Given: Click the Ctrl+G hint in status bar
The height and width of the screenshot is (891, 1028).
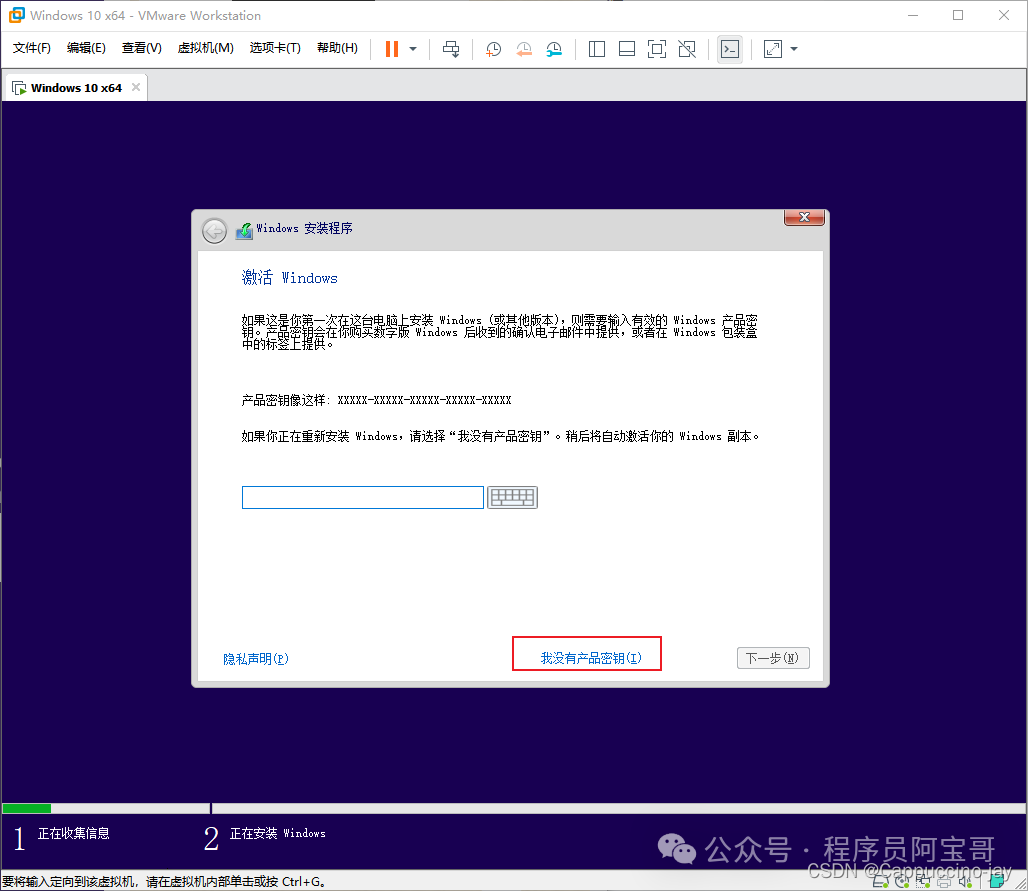Looking at the screenshot, I should tap(302, 882).
